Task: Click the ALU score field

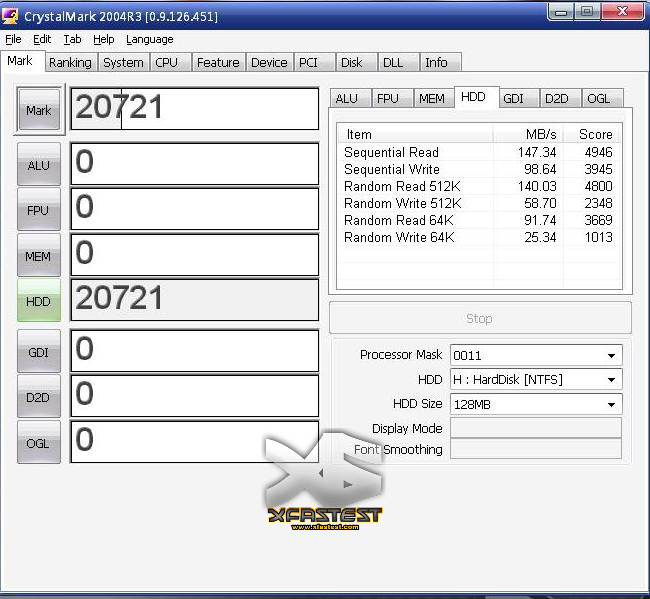Action: pyautogui.click(x=195, y=164)
